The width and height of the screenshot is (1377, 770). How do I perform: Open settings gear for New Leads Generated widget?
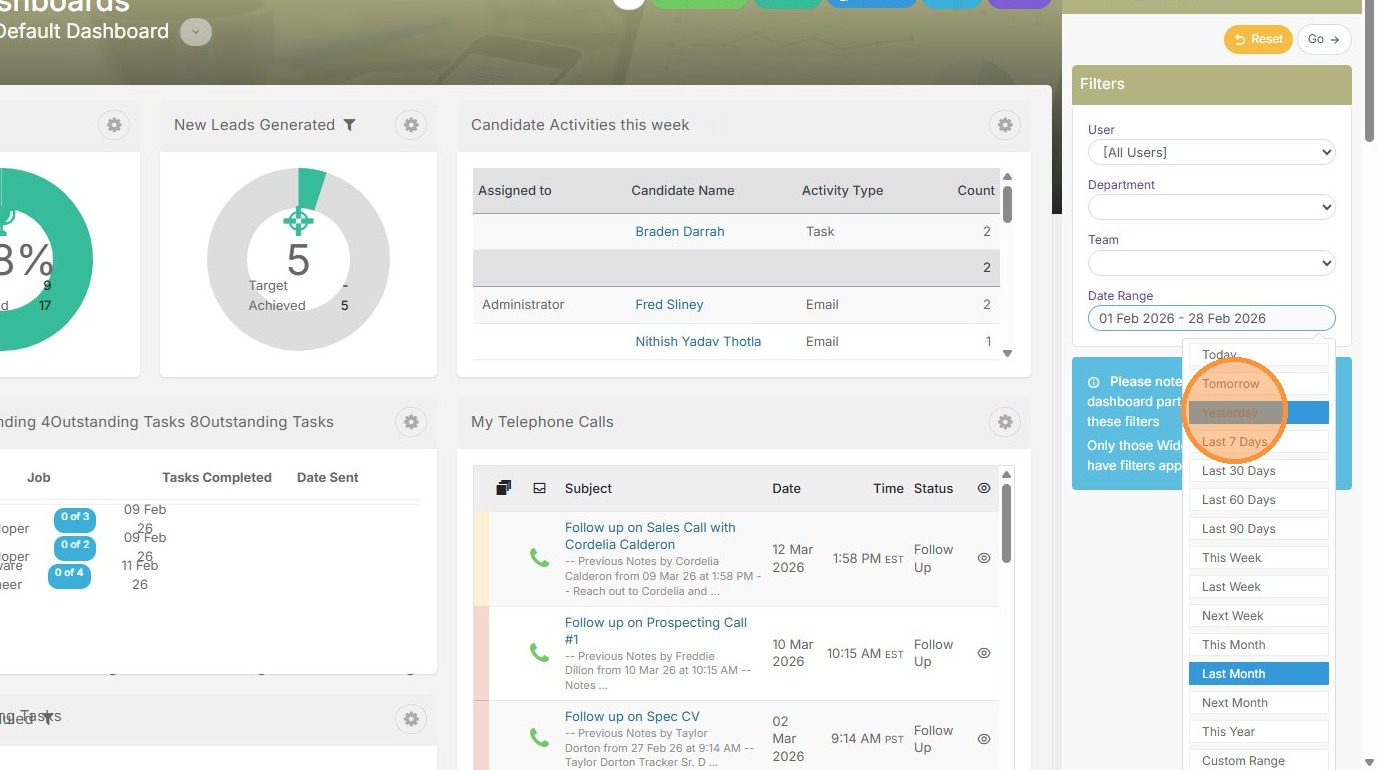pos(411,125)
